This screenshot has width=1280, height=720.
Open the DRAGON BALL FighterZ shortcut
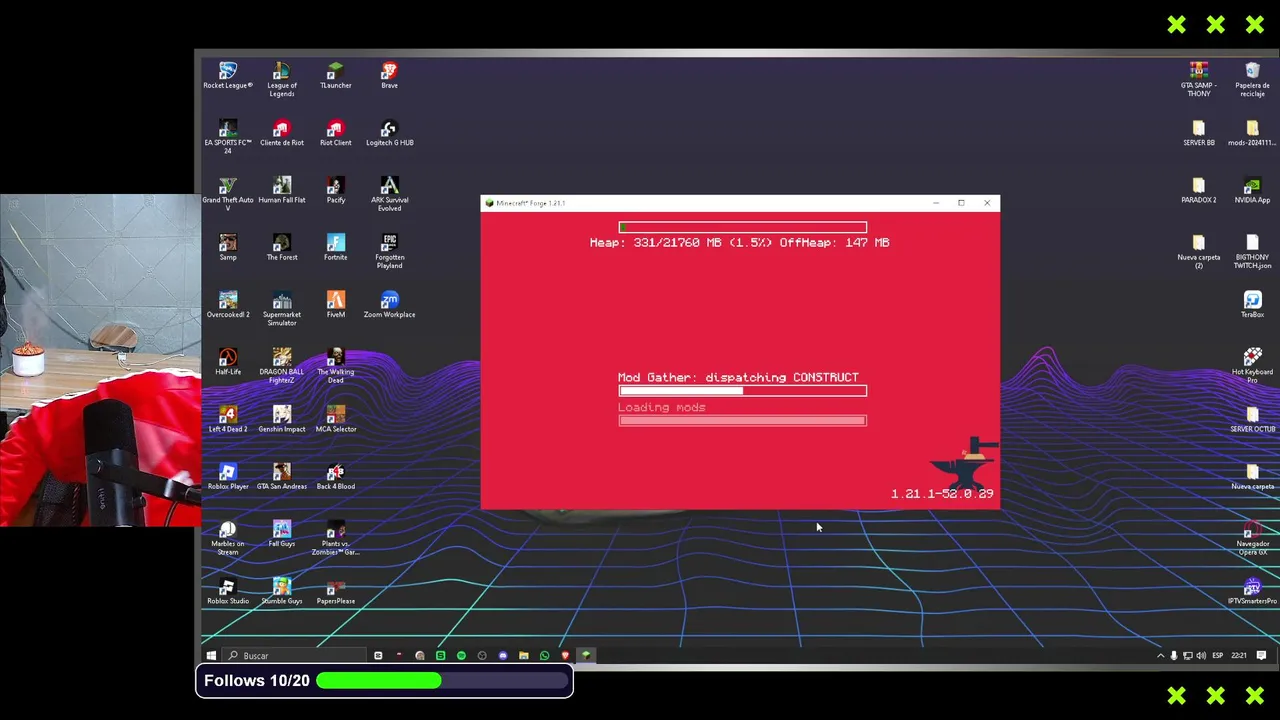pos(282,365)
